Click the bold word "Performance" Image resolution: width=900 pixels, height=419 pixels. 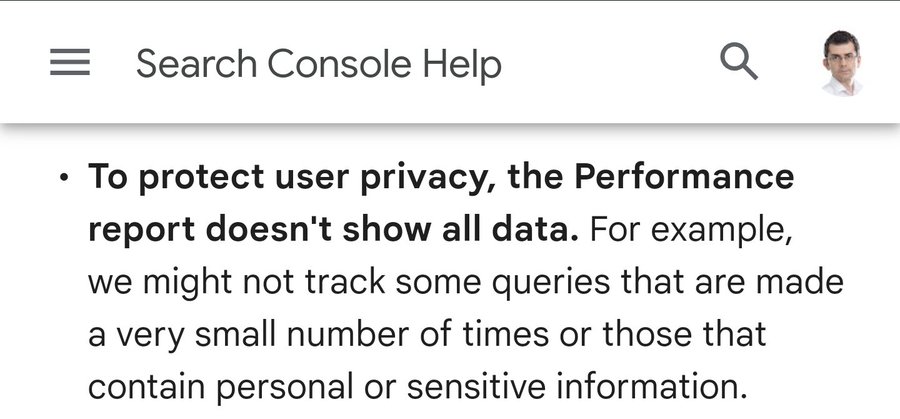(x=684, y=176)
